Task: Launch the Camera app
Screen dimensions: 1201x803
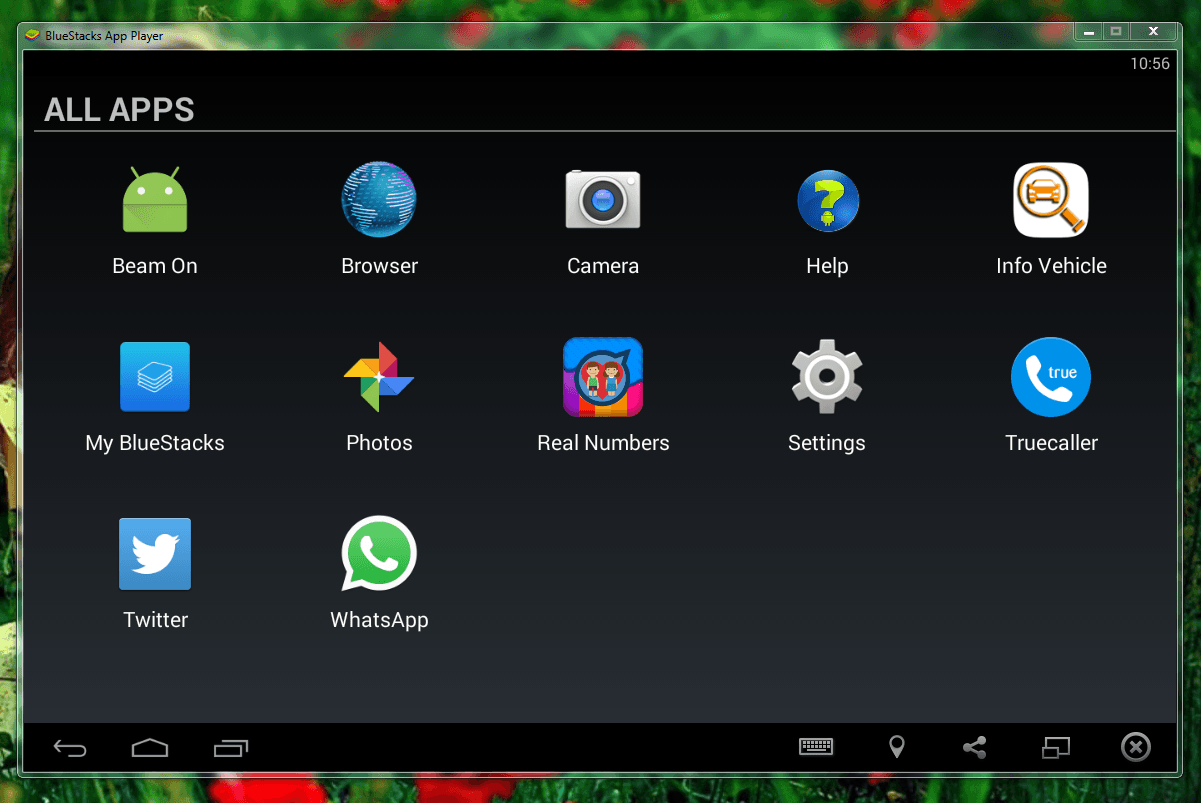Action: [x=603, y=200]
